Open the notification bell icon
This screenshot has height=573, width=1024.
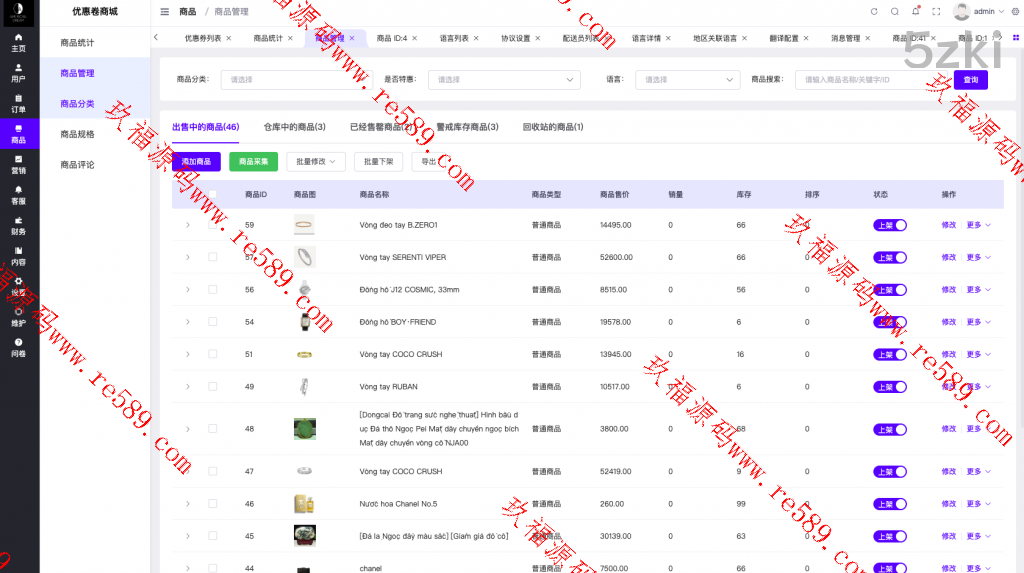pyautogui.click(x=915, y=12)
